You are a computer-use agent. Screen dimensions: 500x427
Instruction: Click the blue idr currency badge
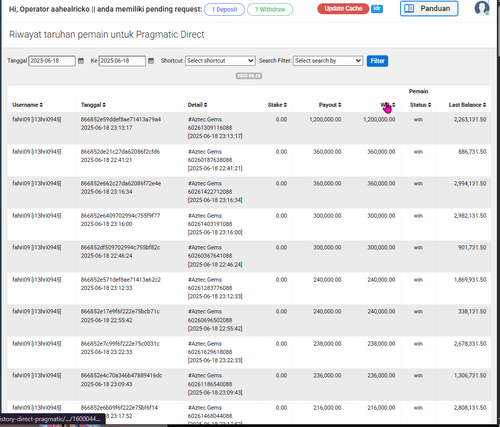coord(377,9)
